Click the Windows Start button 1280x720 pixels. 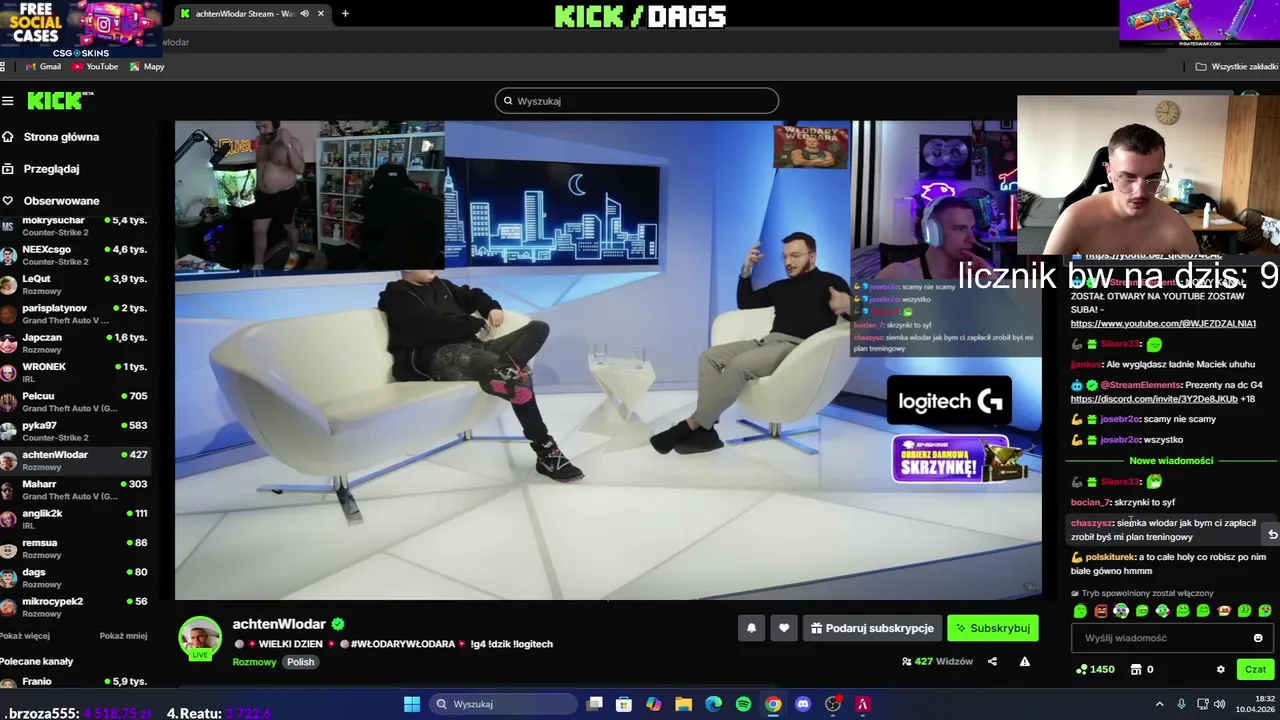[412, 704]
